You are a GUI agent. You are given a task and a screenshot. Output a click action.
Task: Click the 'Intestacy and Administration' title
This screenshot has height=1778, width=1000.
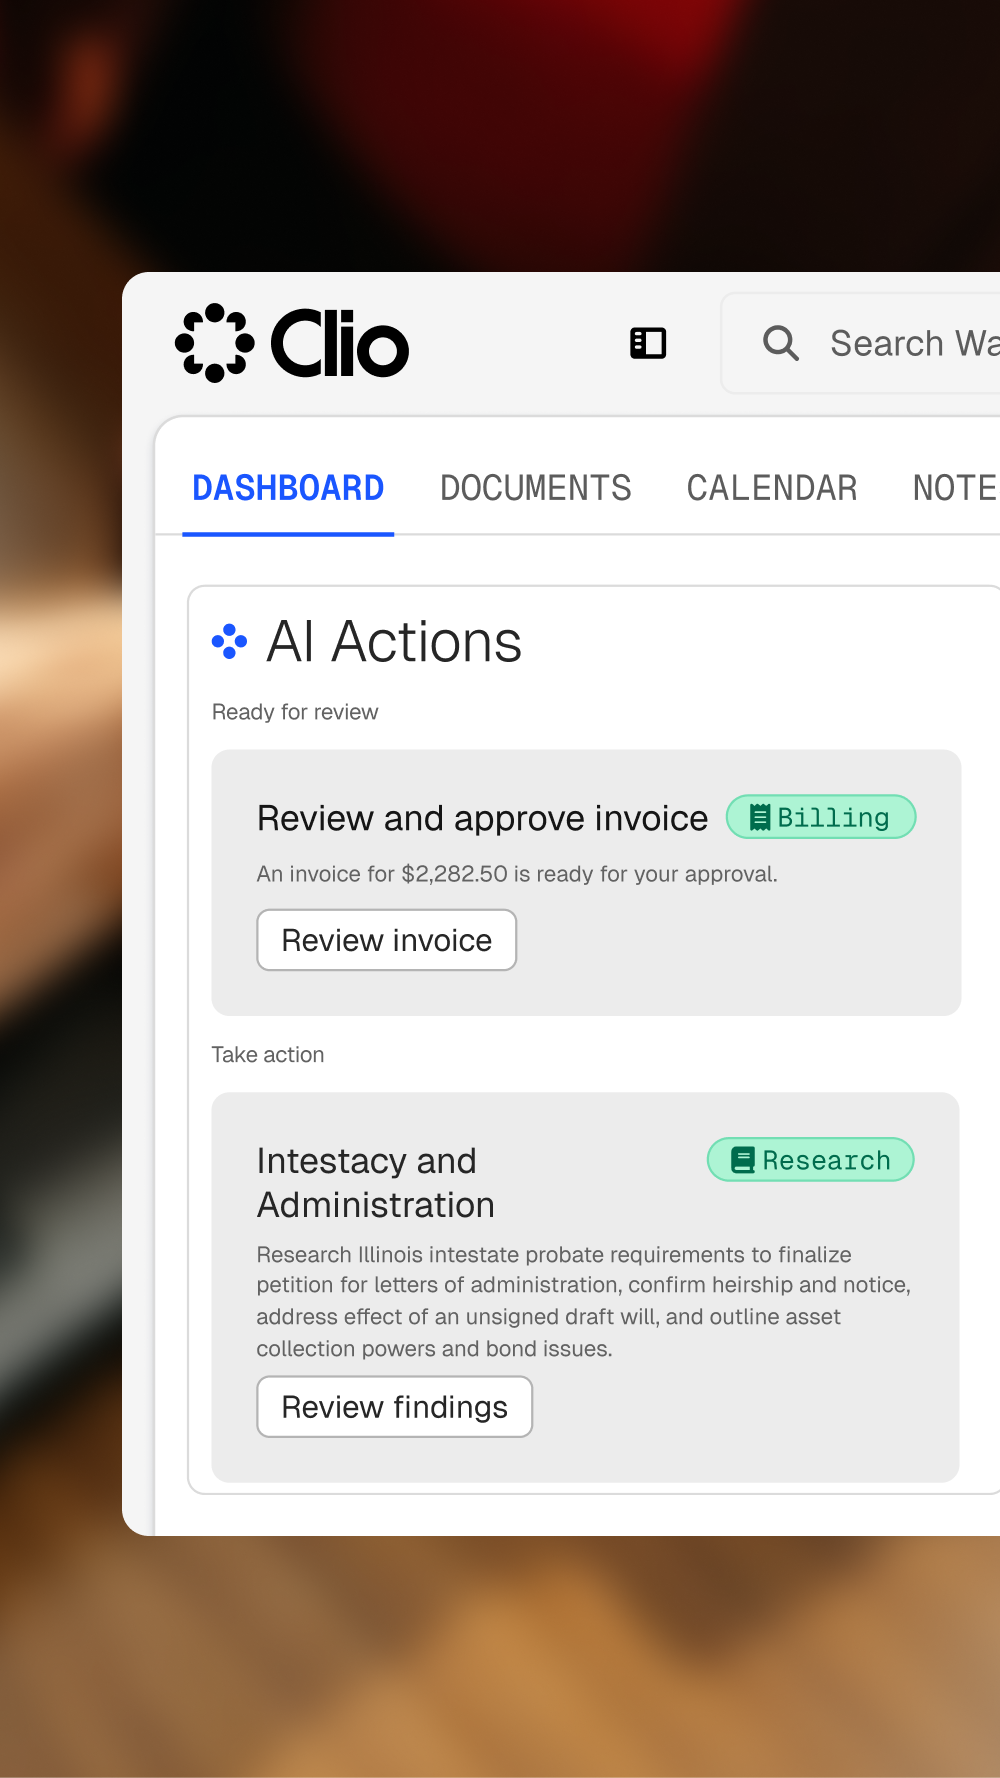coord(376,1183)
